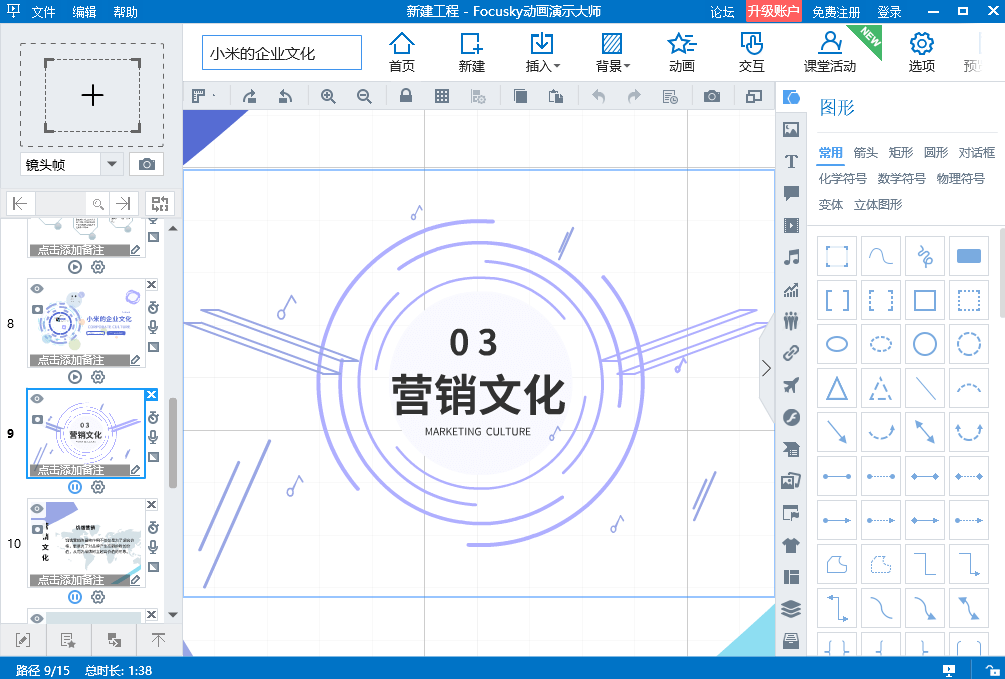Click the copy icon in toolbar
This screenshot has width=1005, height=679.
520,96
